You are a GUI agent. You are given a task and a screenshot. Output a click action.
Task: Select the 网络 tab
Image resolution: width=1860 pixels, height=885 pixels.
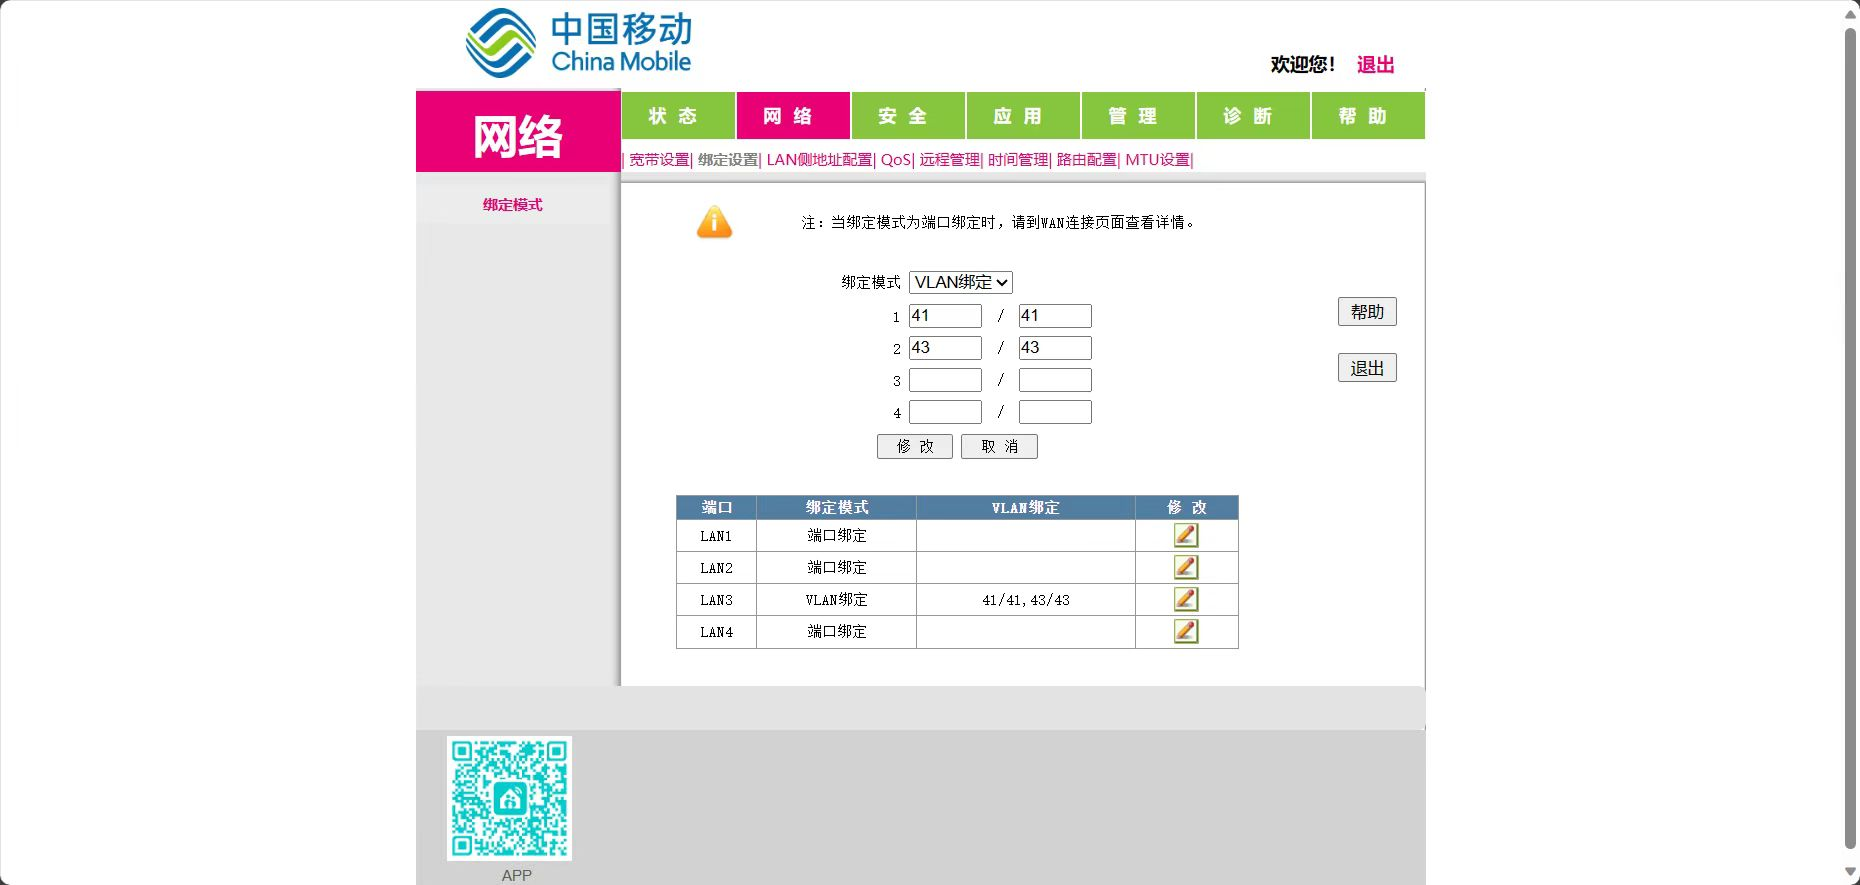coord(793,116)
